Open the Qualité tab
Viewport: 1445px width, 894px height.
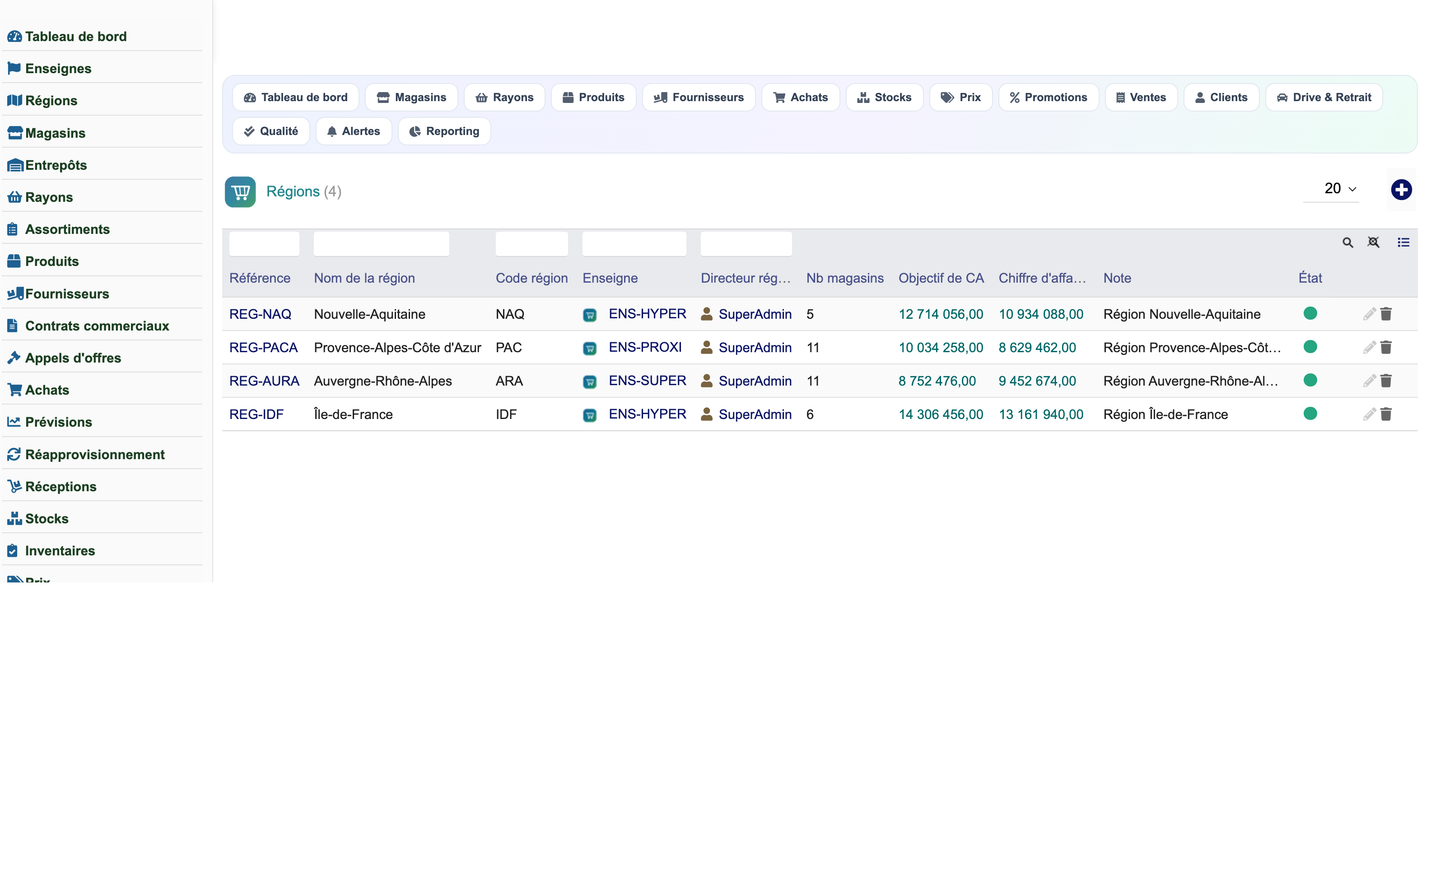pos(271,132)
